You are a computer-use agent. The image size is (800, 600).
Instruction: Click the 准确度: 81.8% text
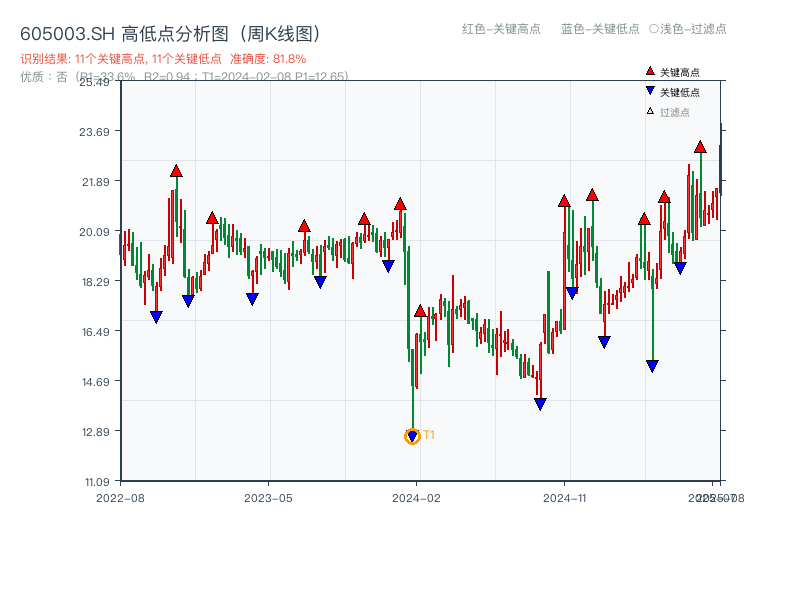coord(268,59)
